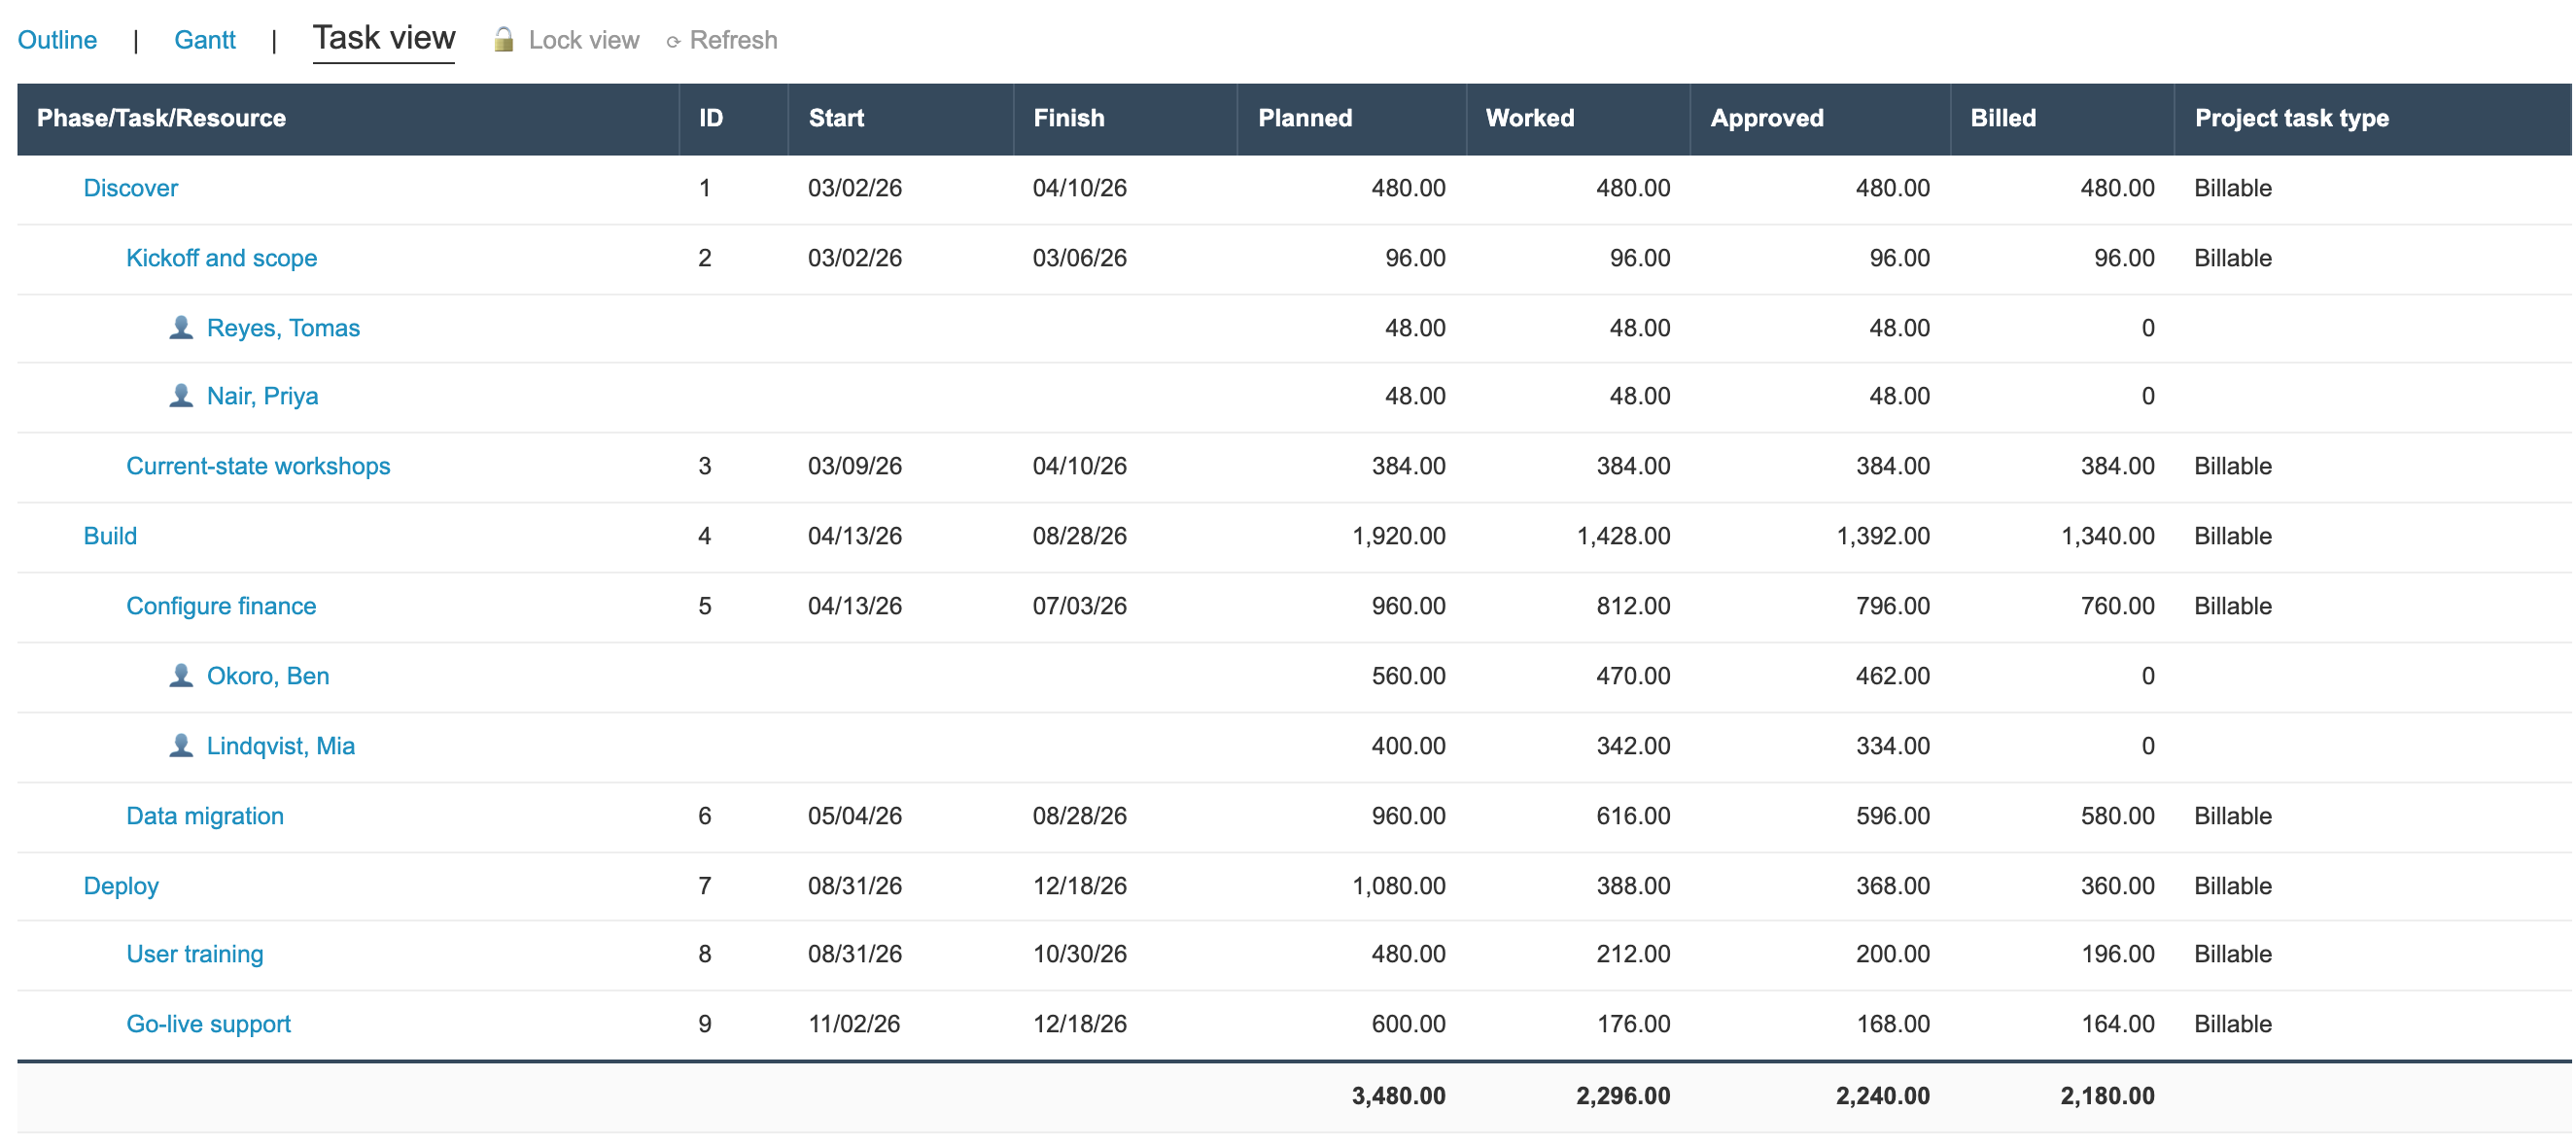The height and width of the screenshot is (1147, 2576).
Task: Click person icon next to Nair, Priya
Action: [x=181, y=395]
